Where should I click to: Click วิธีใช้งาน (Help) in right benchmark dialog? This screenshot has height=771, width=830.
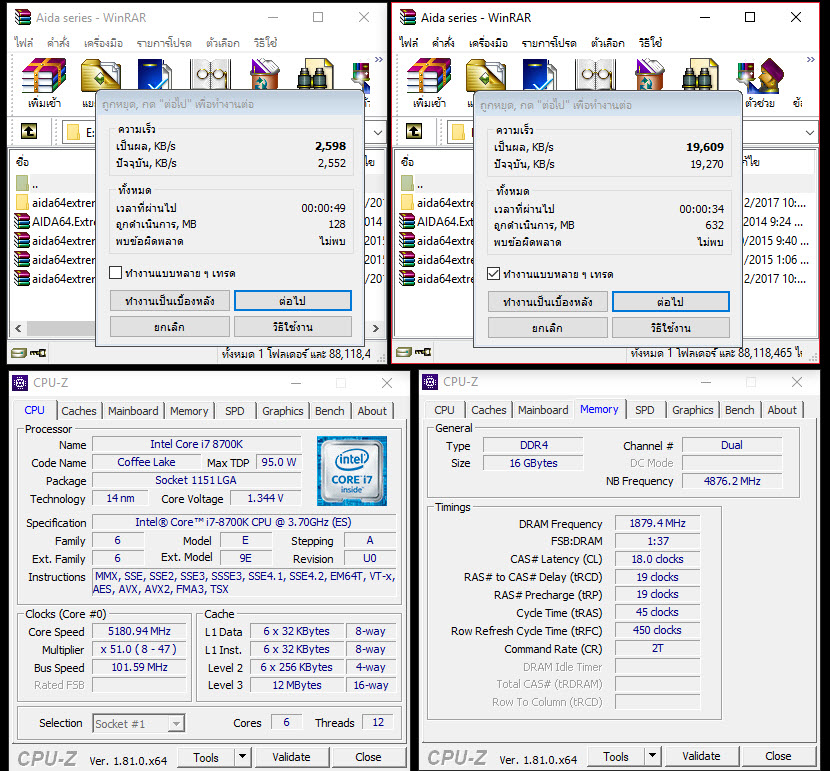[670, 328]
